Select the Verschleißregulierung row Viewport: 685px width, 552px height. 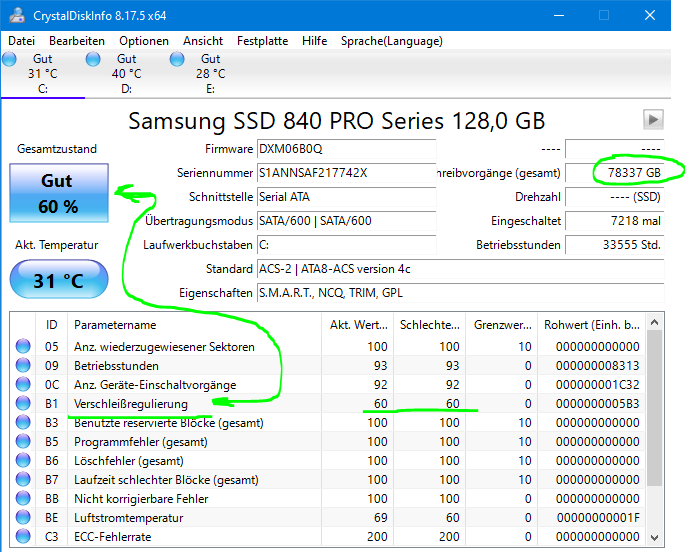point(328,404)
